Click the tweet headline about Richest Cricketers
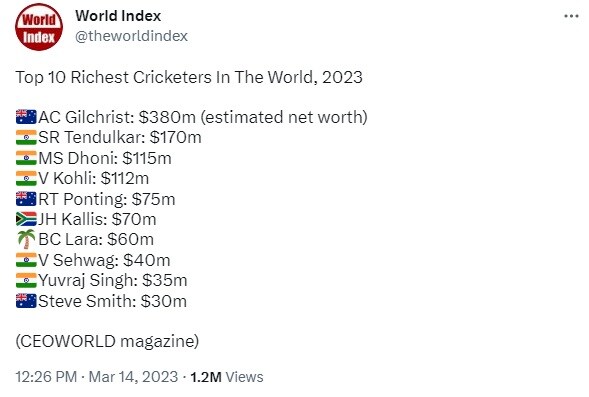 click(189, 77)
